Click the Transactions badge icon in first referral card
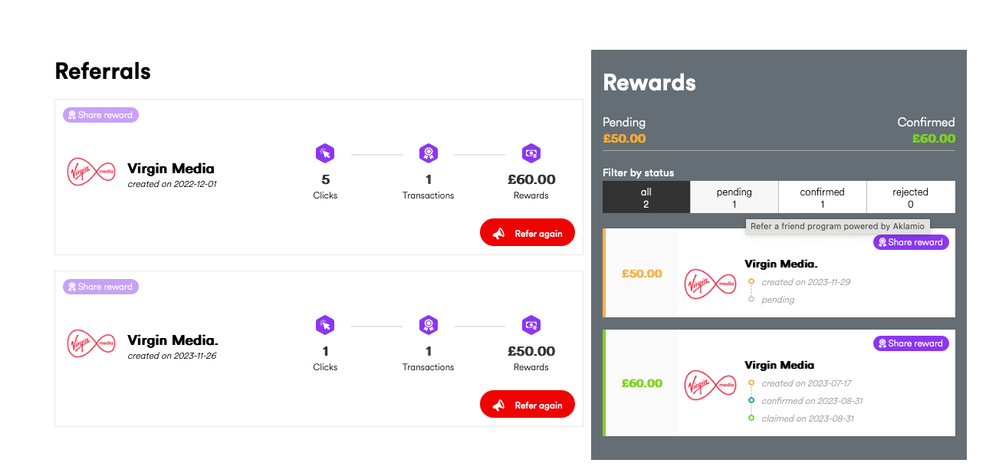The image size is (999, 466). tap(428, 153)
